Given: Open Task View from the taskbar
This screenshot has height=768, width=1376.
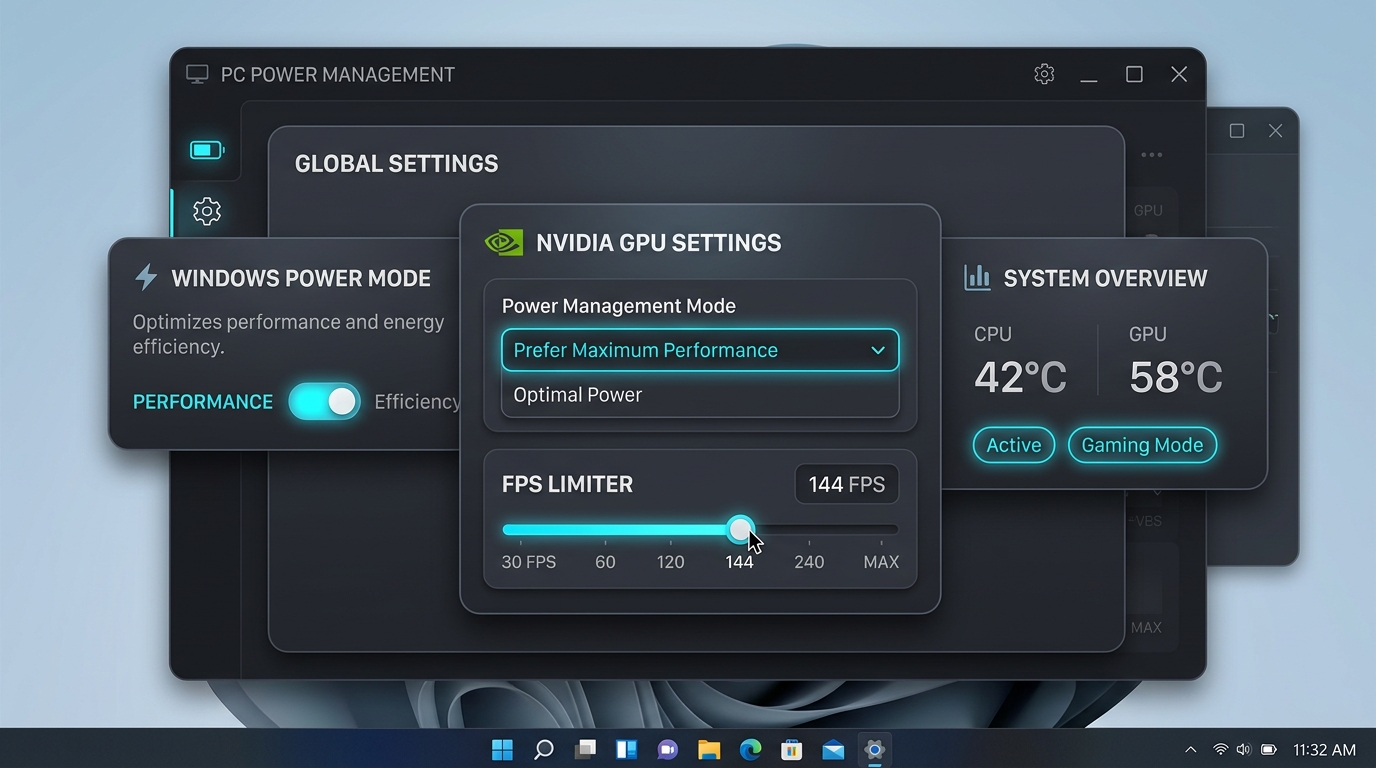Looking at the screenshot, I should [x=585, y=749].
